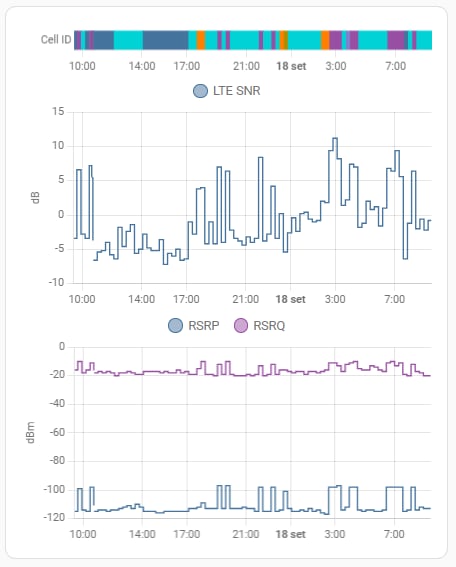This screenshot has width=456, height=567.
Task: Click the RSRP legend label
Action: click(x=204, y=325)
